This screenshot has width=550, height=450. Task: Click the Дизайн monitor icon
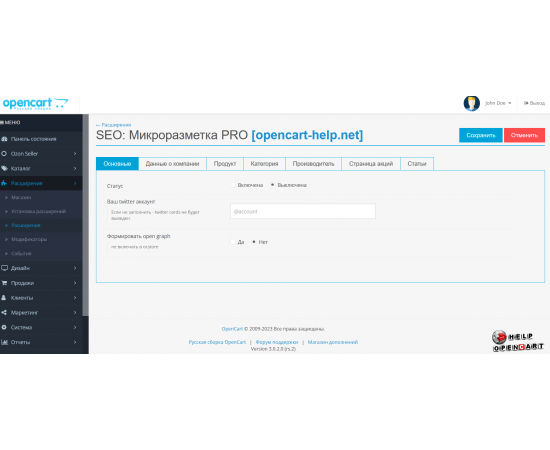pyautogui.click(x=4, y=268)
